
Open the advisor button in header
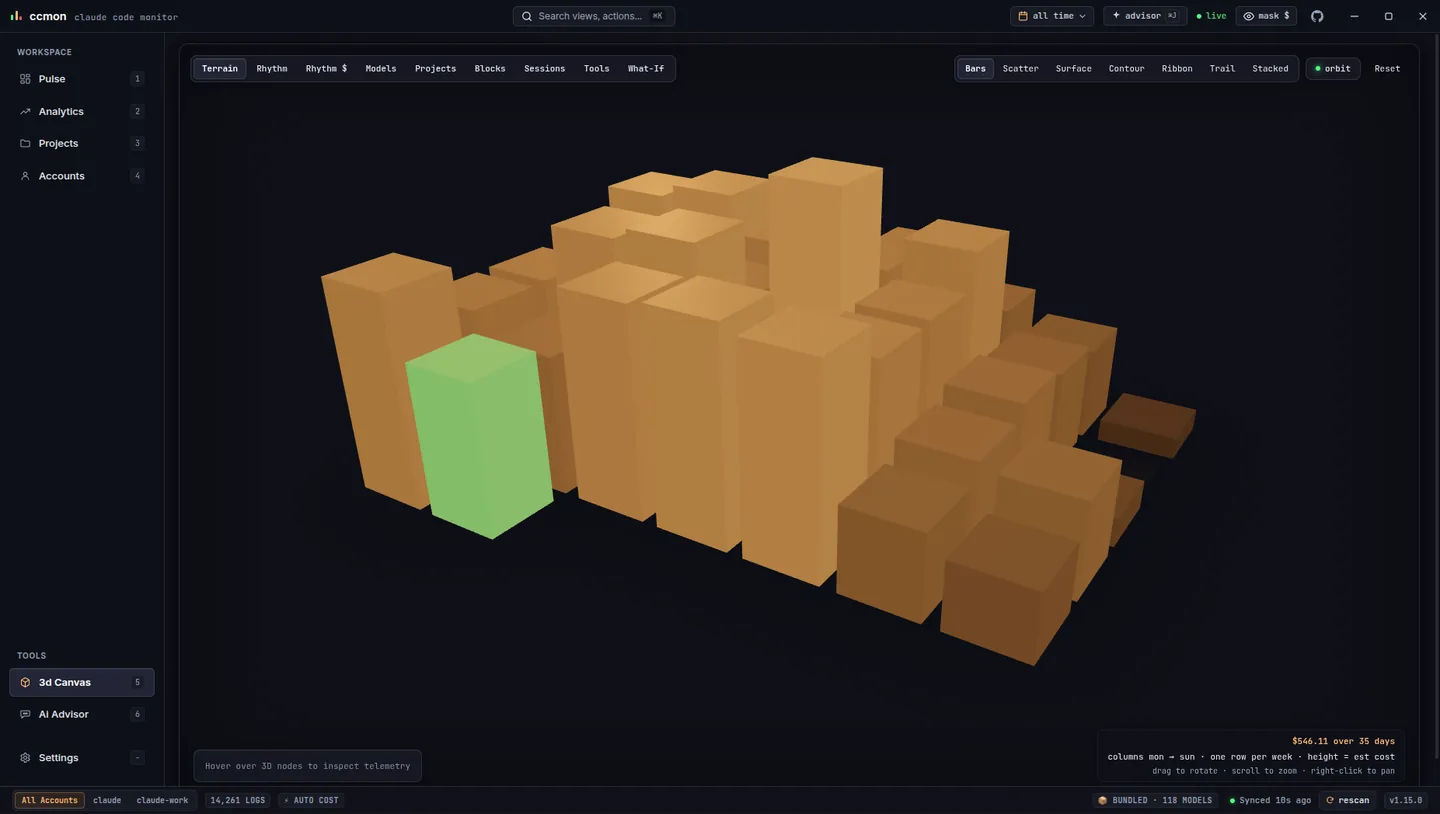1145,16
